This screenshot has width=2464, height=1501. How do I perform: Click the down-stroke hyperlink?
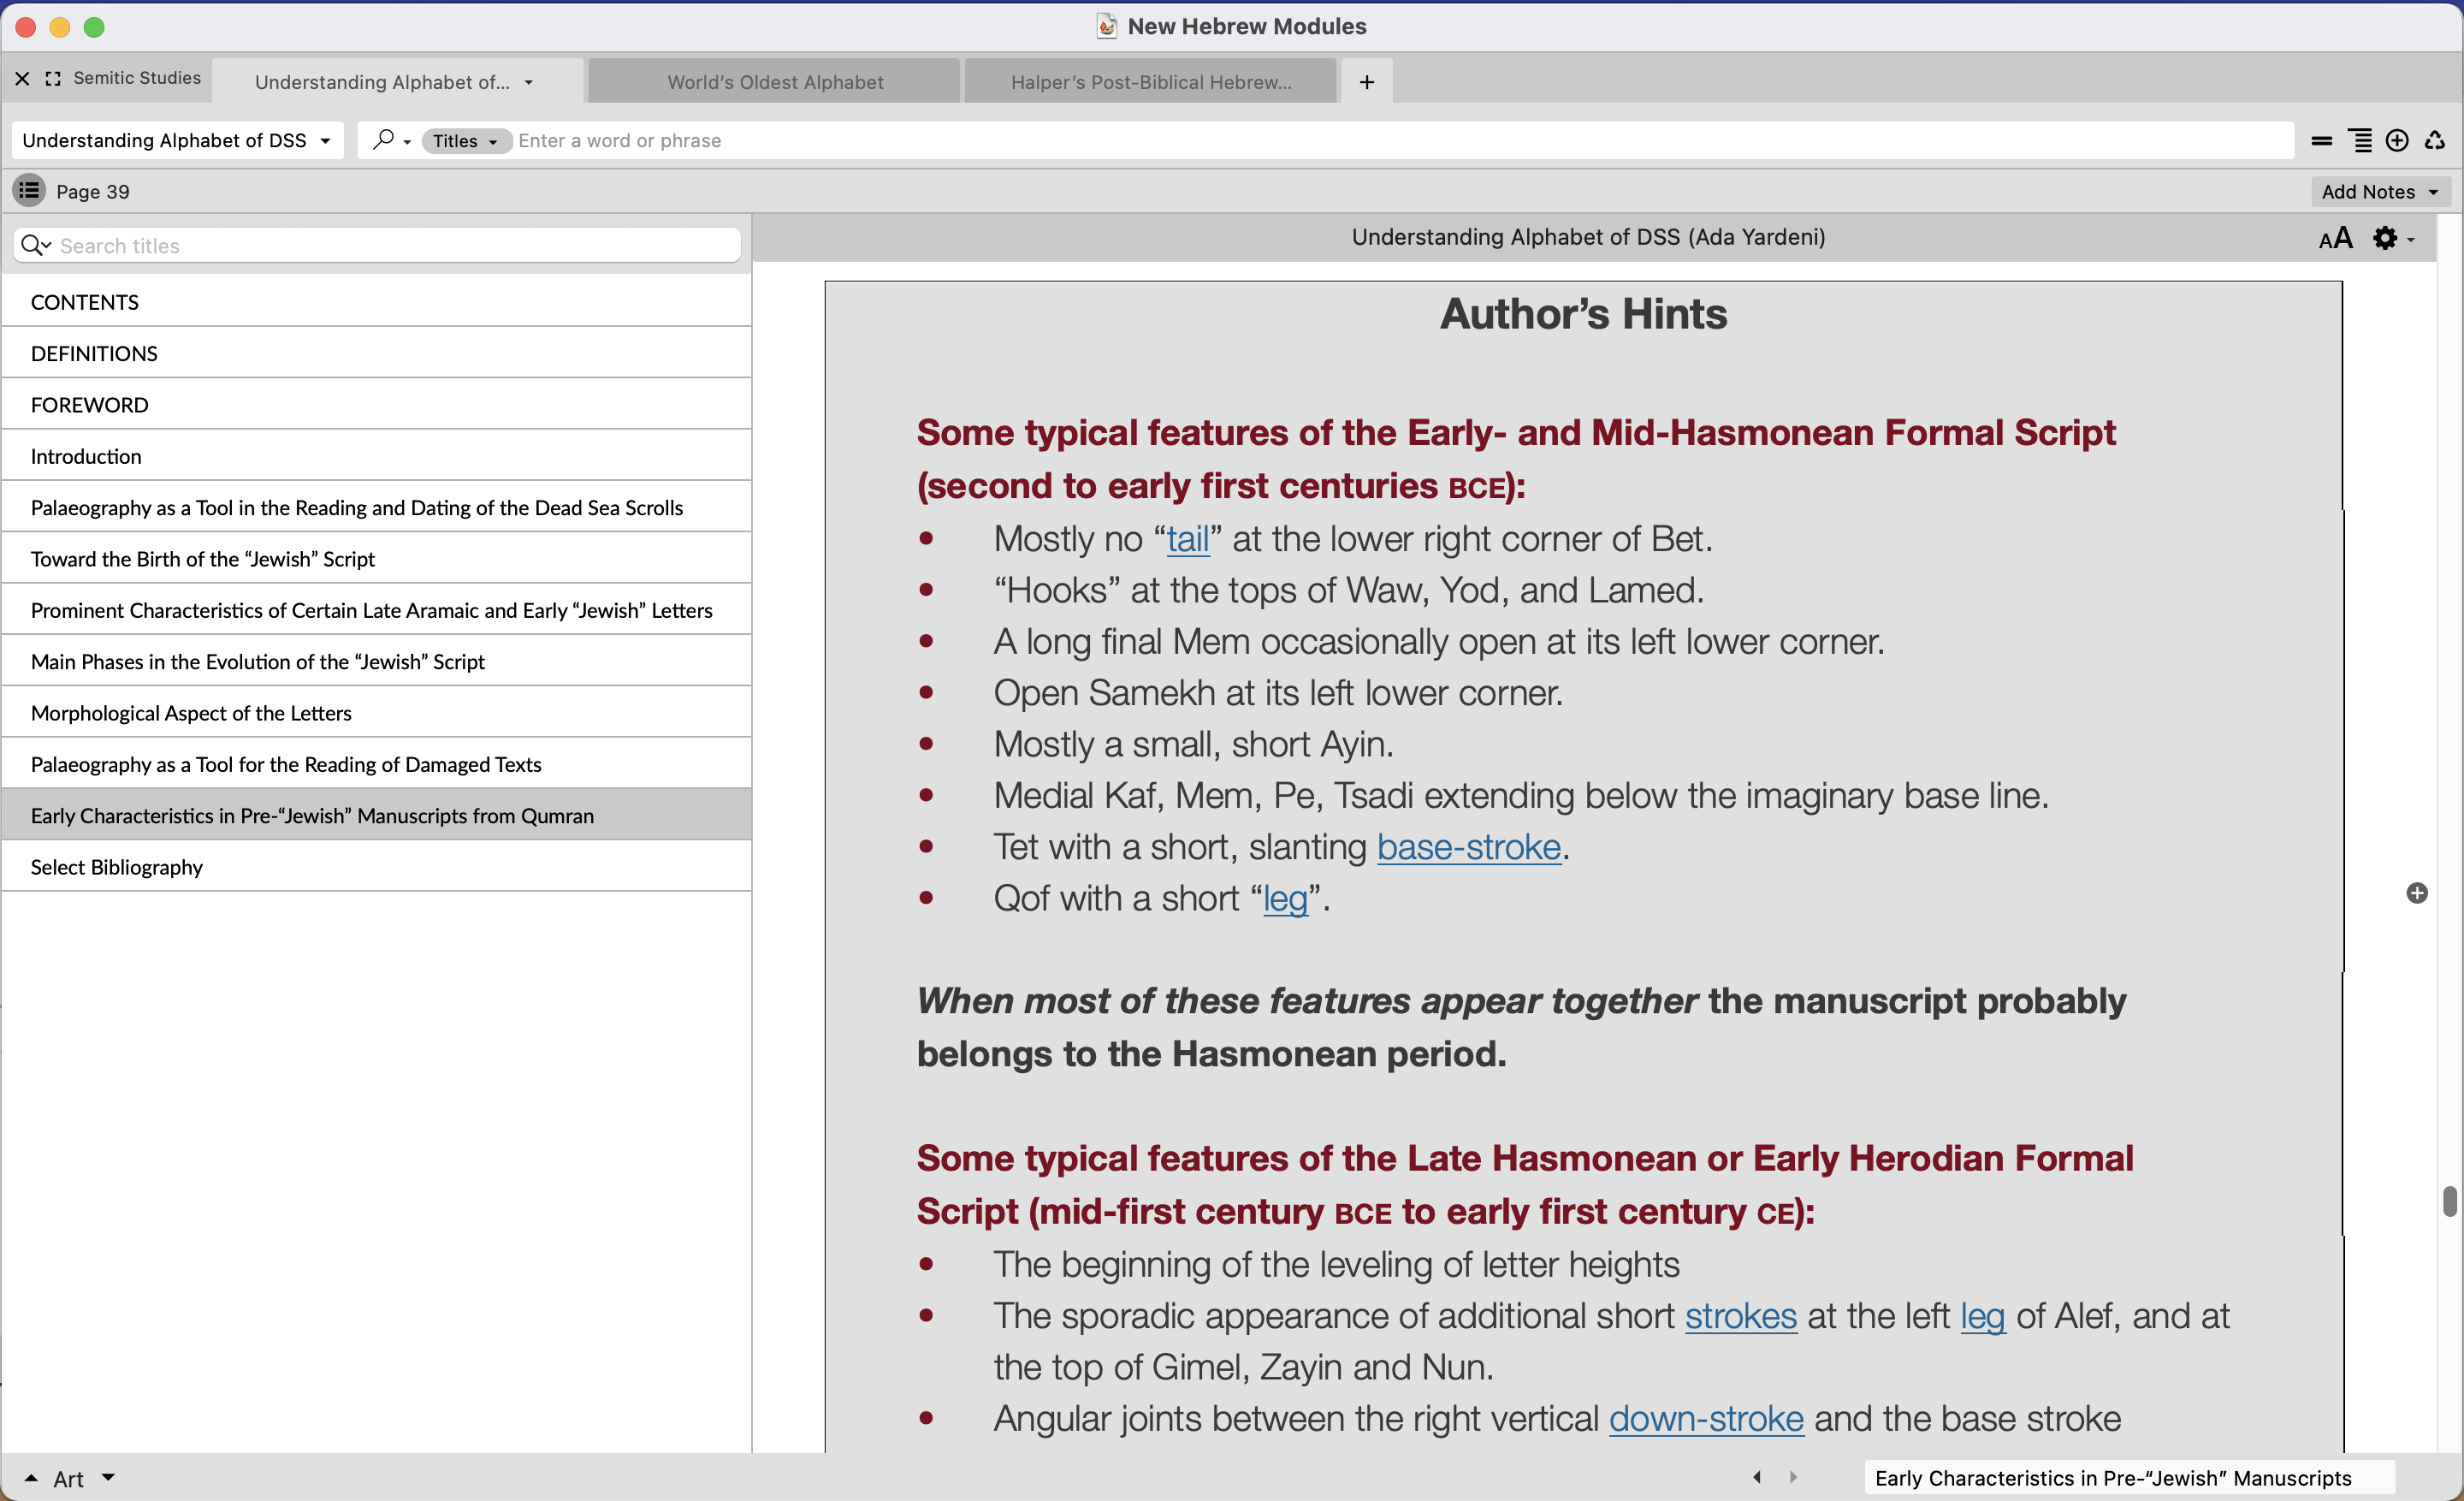pos(1705,1419)
